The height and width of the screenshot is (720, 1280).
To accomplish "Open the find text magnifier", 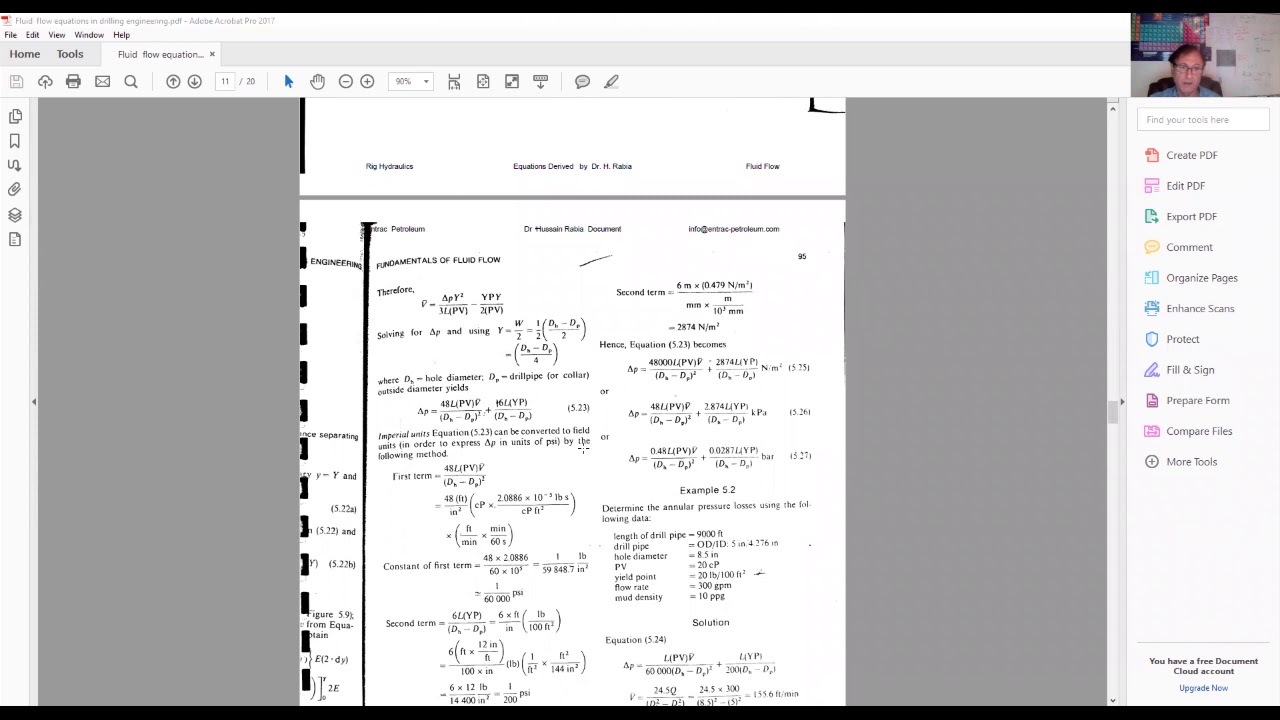I will click(x=131, y=81).
